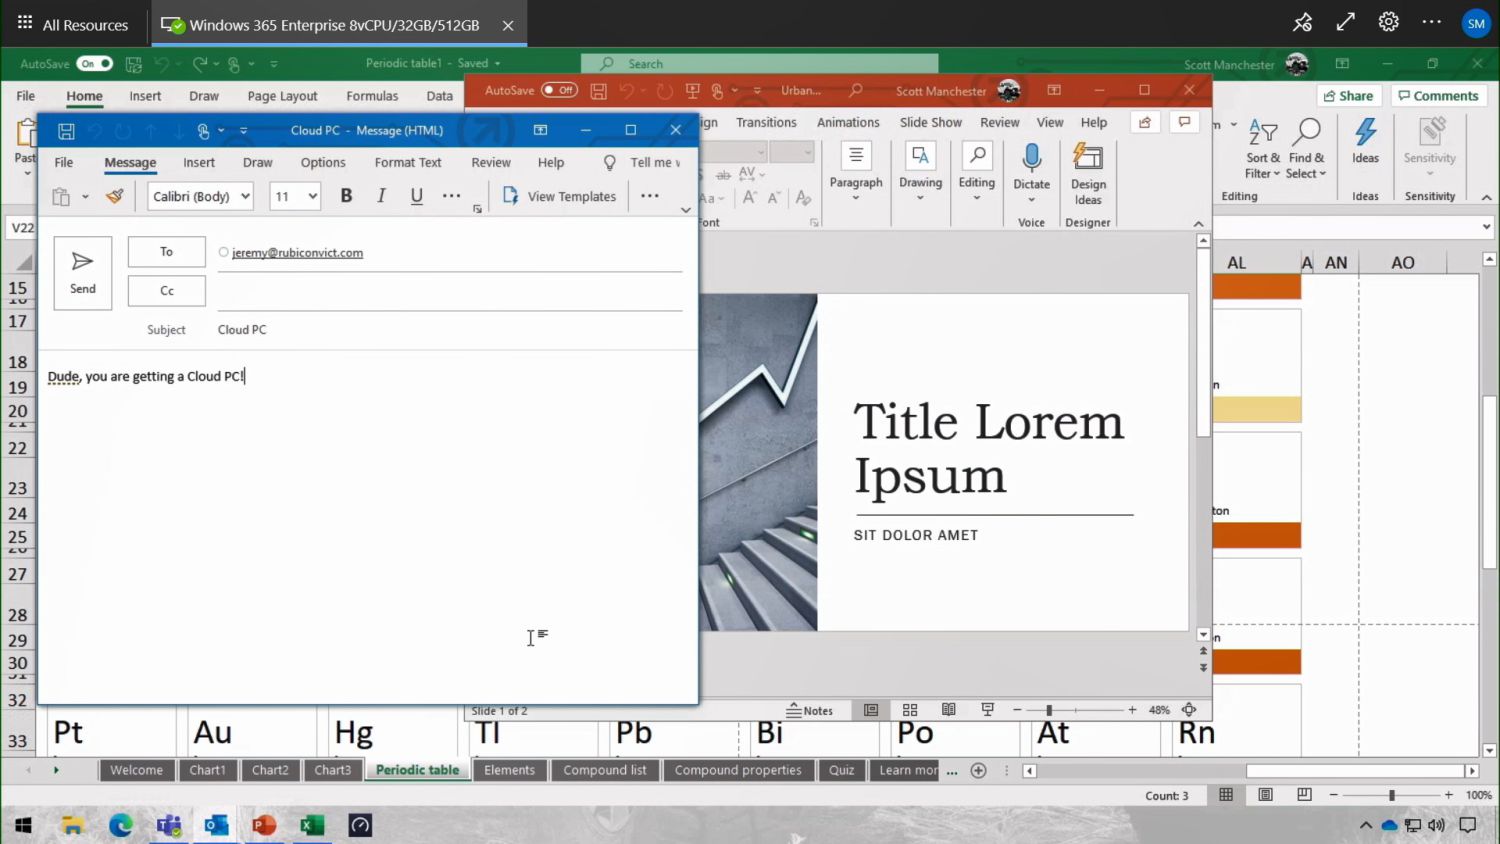Click the Excel Search box

tap(760, 63)
